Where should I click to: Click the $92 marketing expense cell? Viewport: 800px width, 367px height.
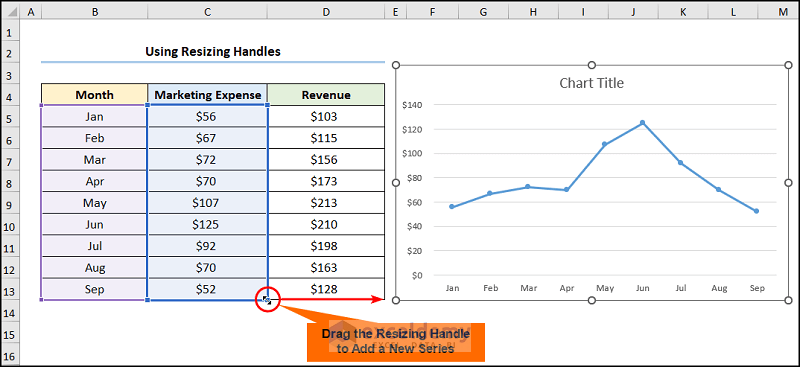coord(208,246)
